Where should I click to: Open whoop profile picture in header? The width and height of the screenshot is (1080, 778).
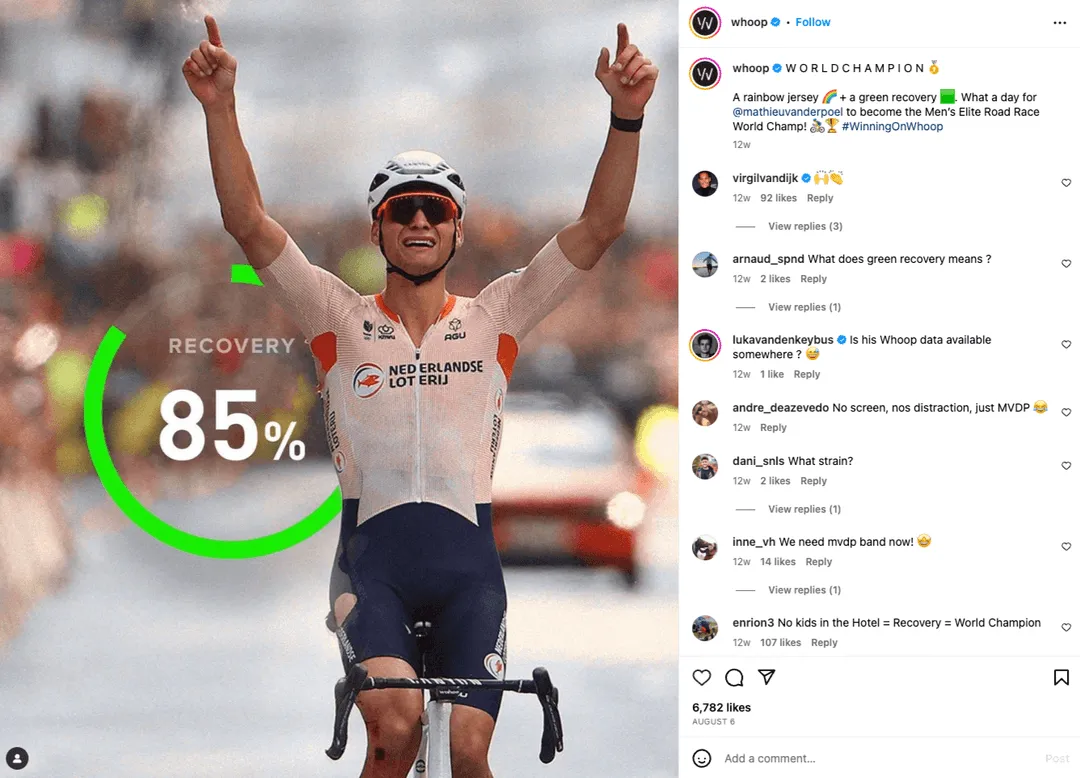705,23
